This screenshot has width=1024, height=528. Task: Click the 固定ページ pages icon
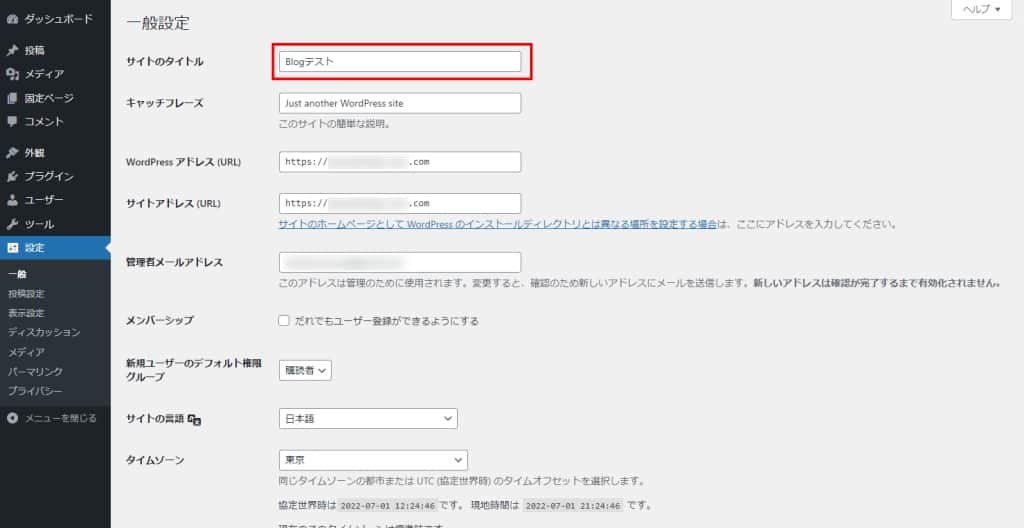[12, 98]
